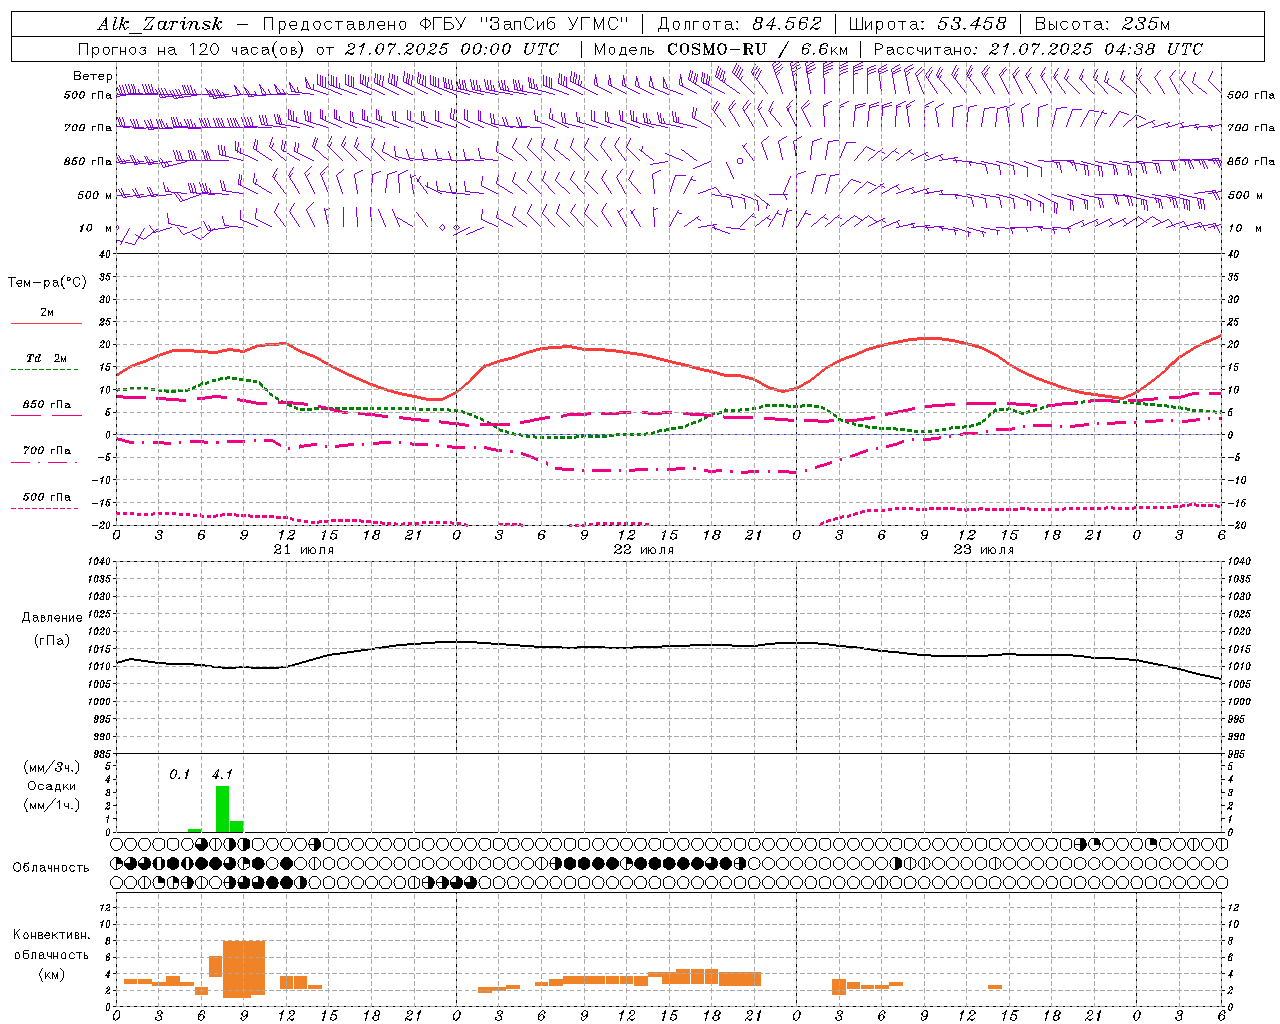Click the Облачность cloud cover label
1280x1024 pixels.
coord(51,867)
